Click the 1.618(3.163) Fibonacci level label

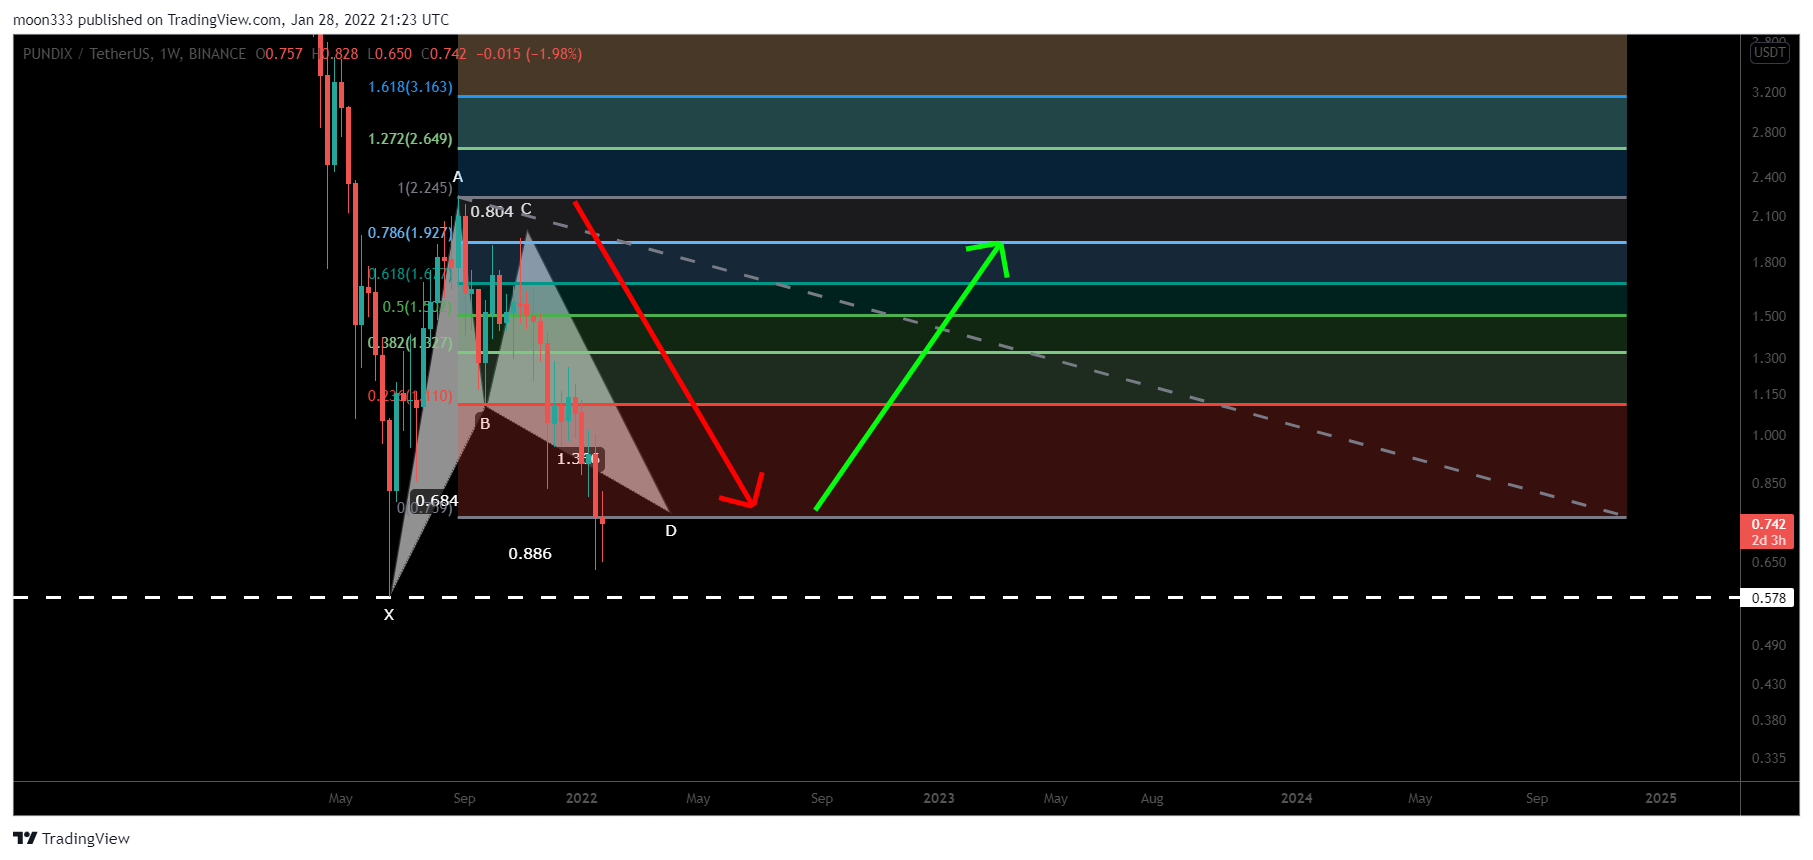click(410, 87)
